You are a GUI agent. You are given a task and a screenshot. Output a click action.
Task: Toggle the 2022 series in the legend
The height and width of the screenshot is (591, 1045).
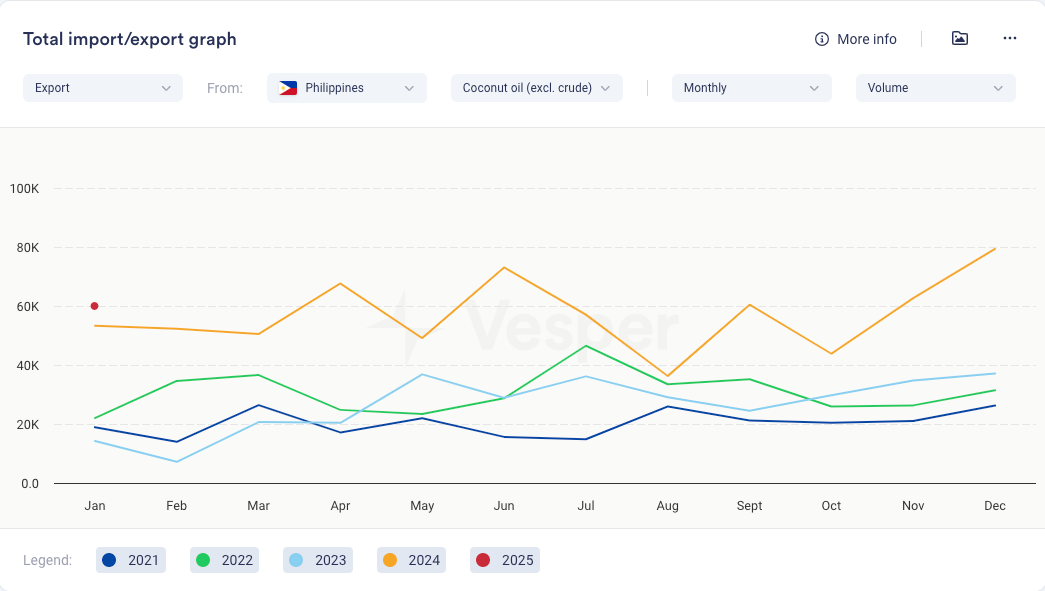click(225, 560)
